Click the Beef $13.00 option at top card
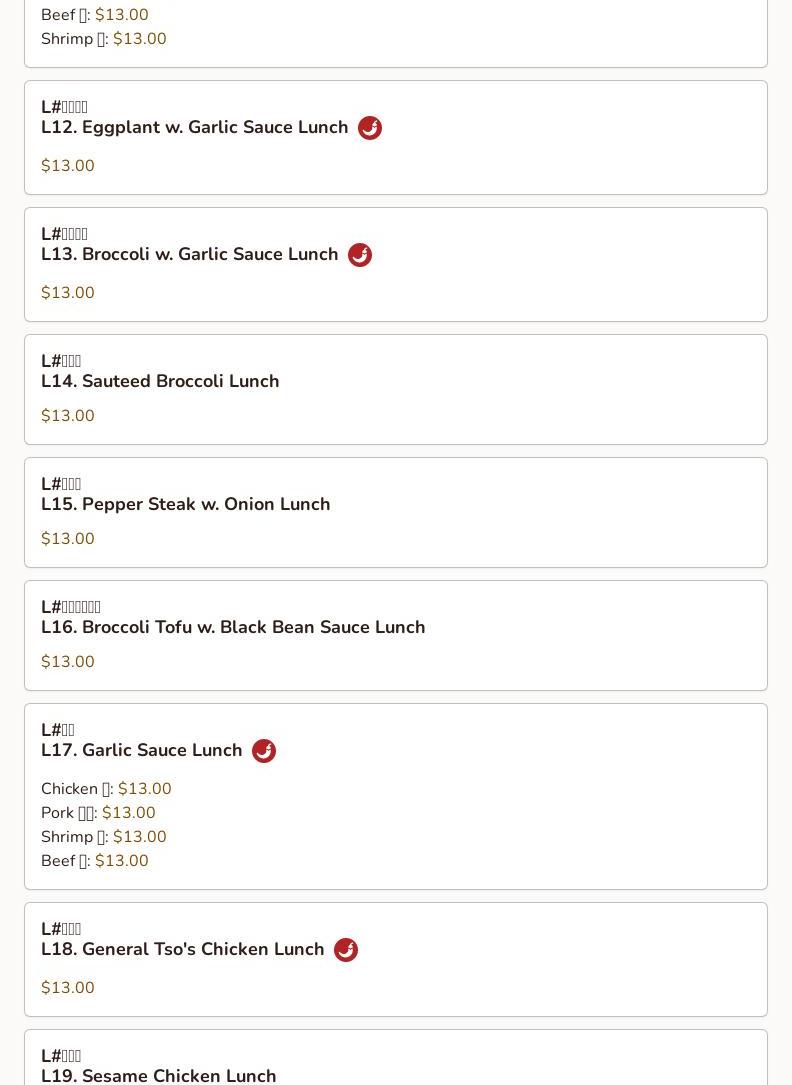This screenshot has width=792, height=1085. click(95, 15)
